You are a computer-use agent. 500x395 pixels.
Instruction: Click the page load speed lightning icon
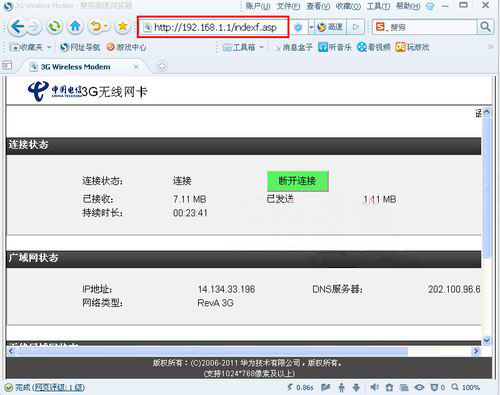point(290,387)
